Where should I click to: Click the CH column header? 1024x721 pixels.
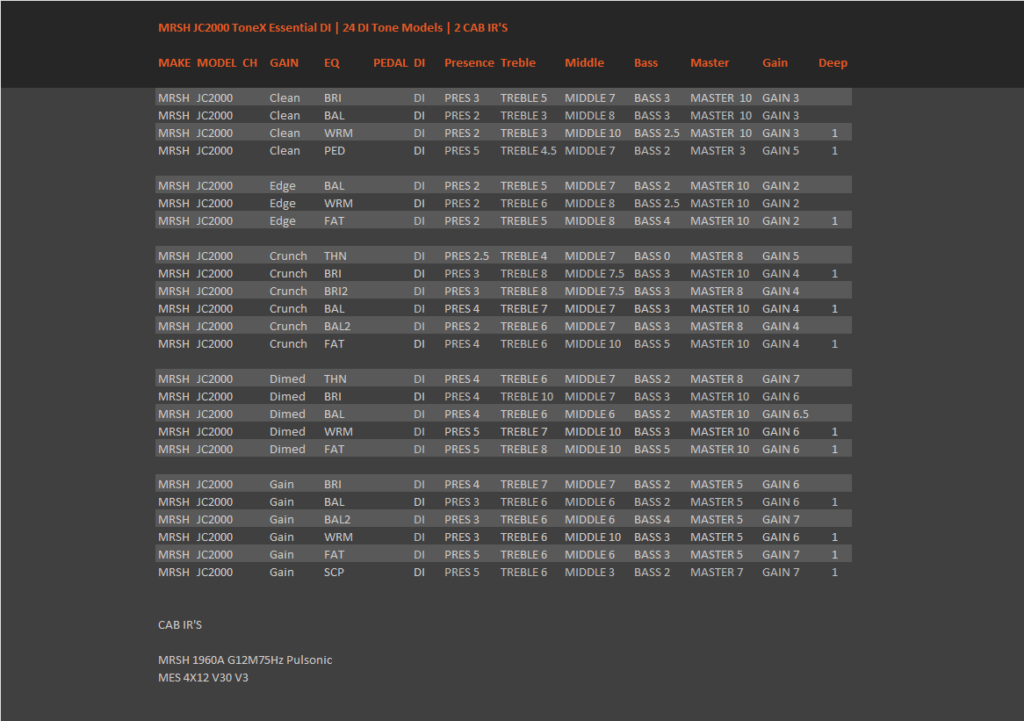coord(250,63)
